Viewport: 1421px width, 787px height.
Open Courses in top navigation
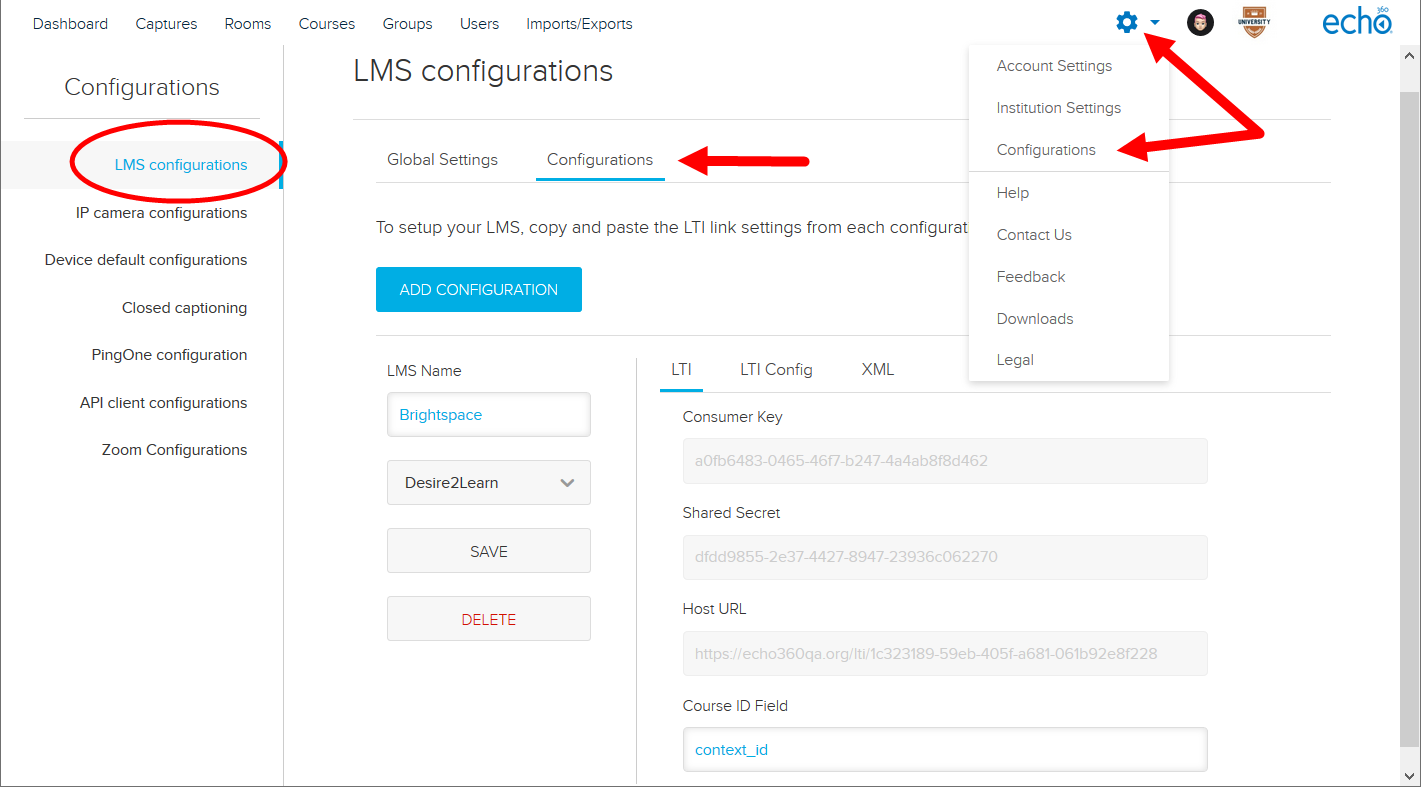(327, 24)
